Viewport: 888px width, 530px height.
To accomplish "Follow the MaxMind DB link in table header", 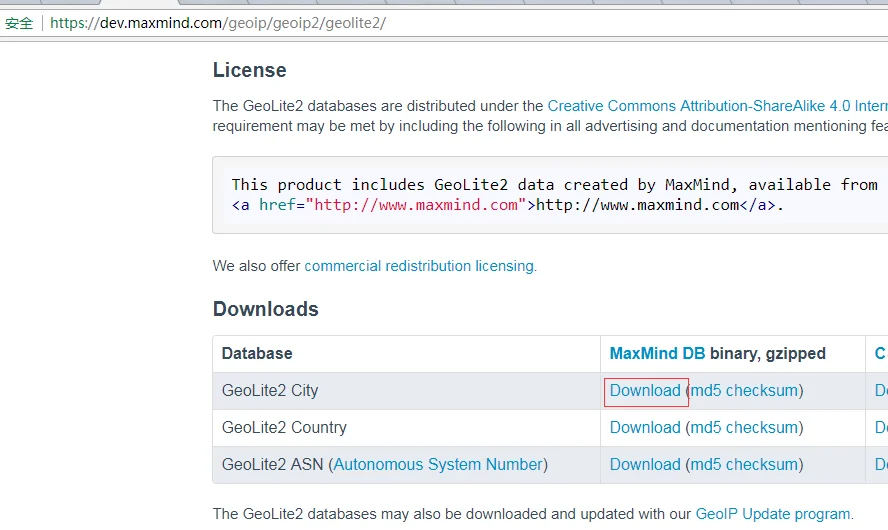I will [x=657, y=353].
